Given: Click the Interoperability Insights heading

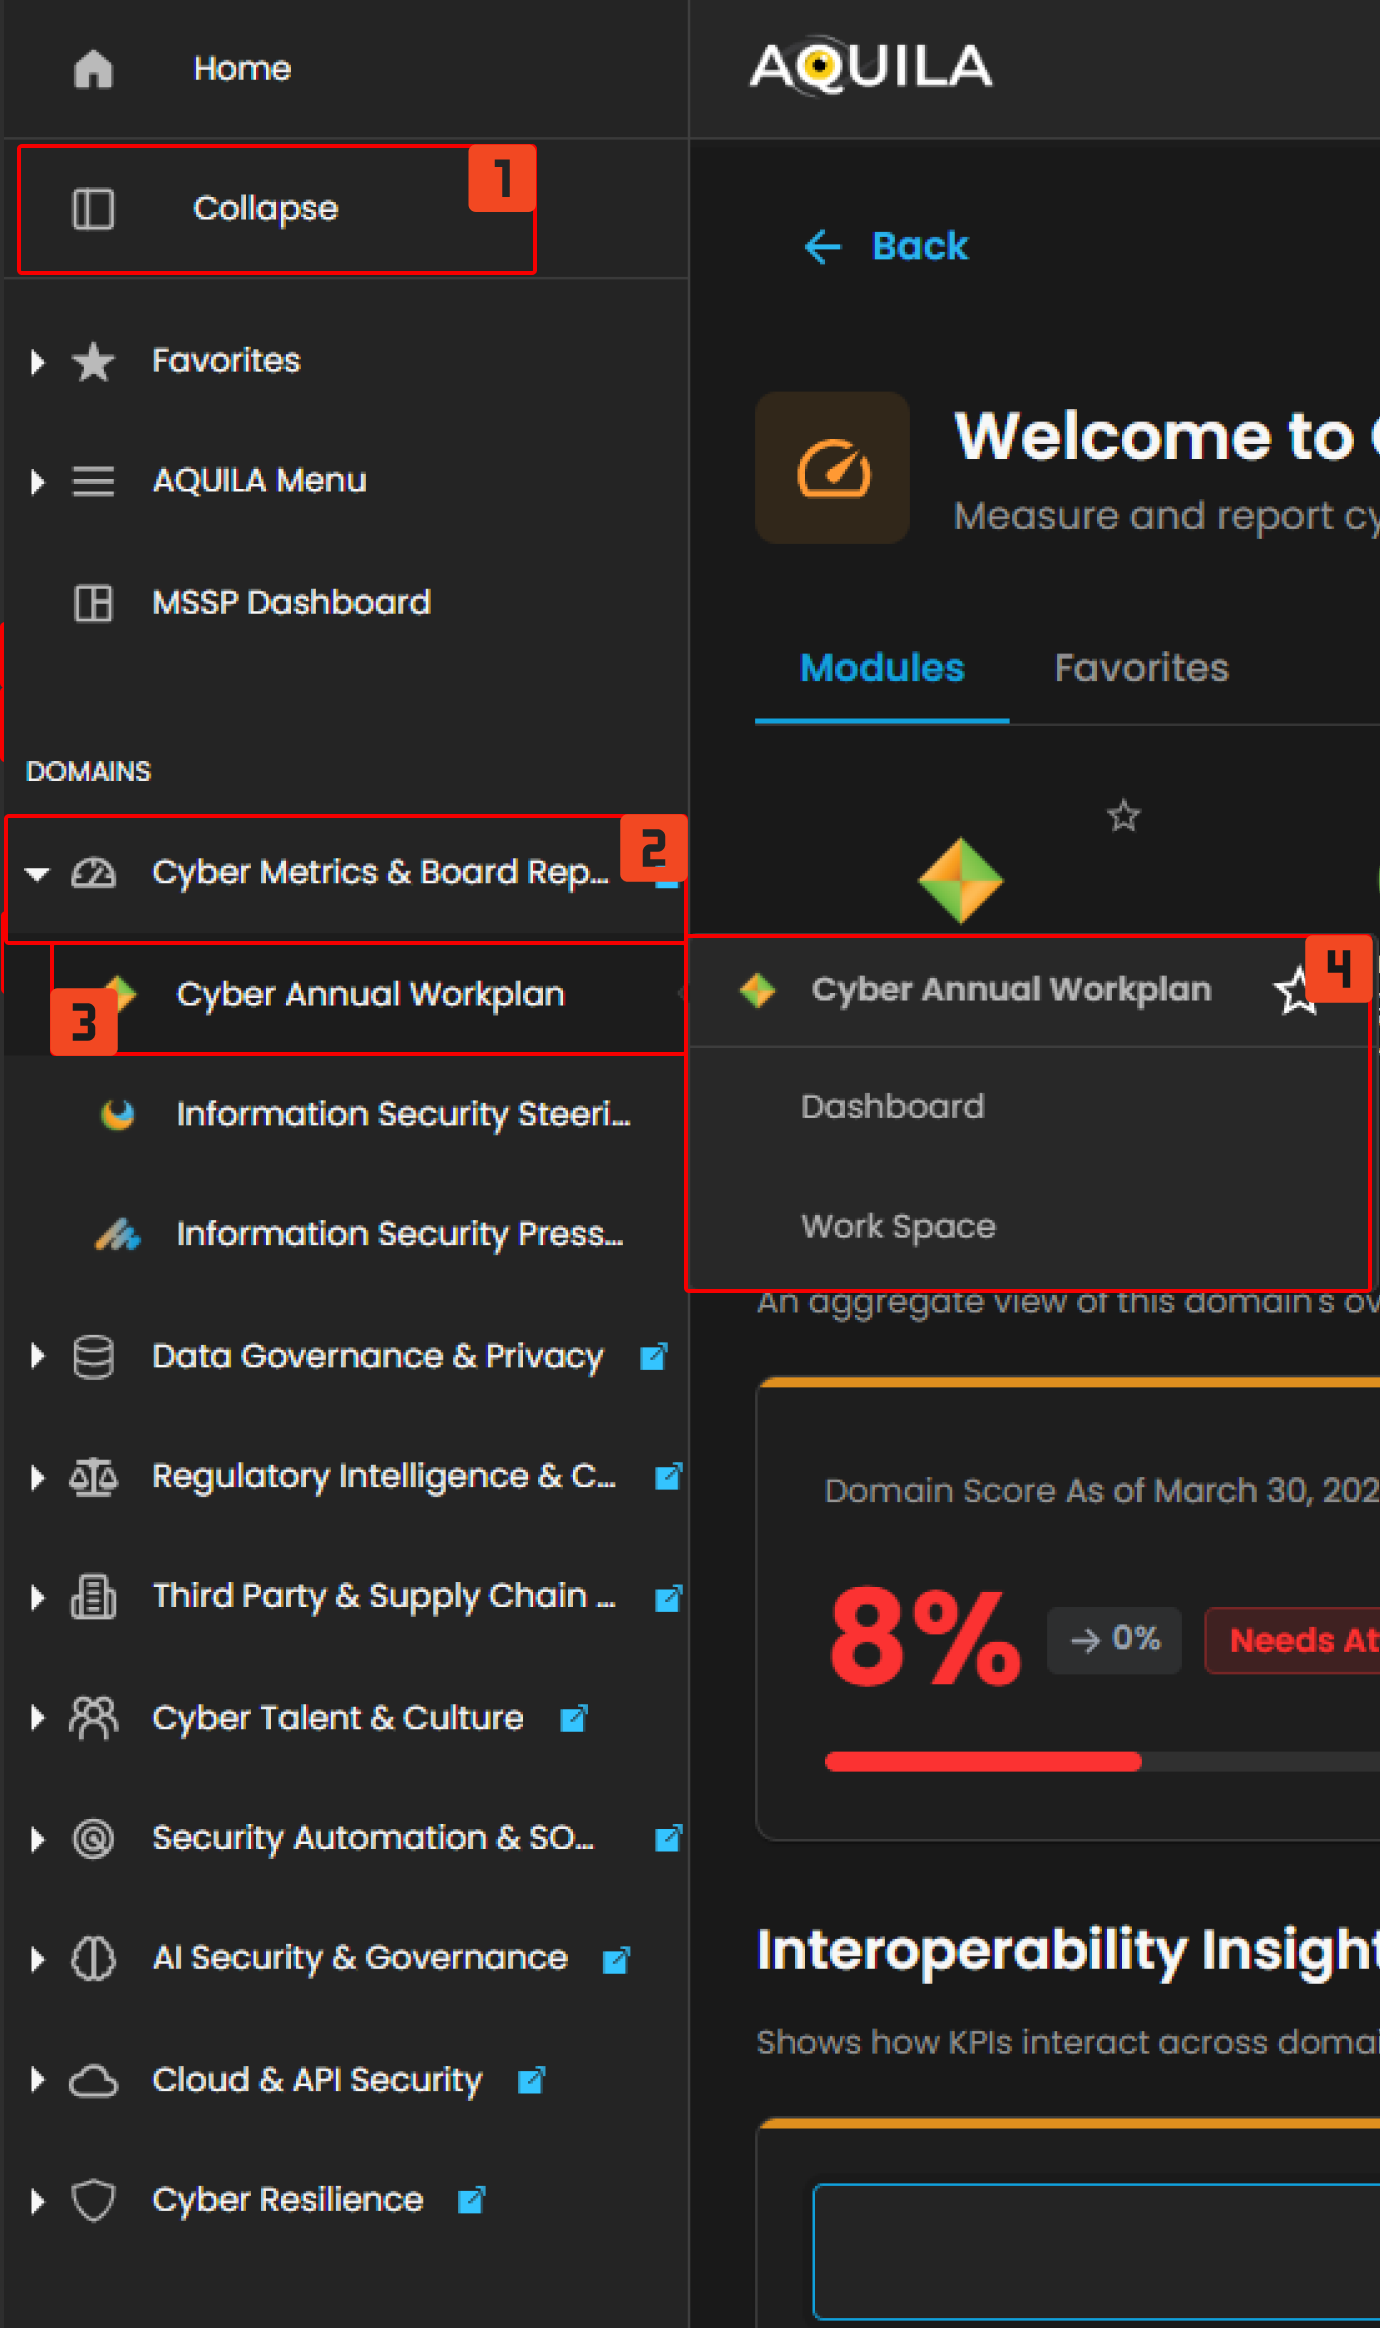Looking at the screenshot, I should pos(1068,1950).
